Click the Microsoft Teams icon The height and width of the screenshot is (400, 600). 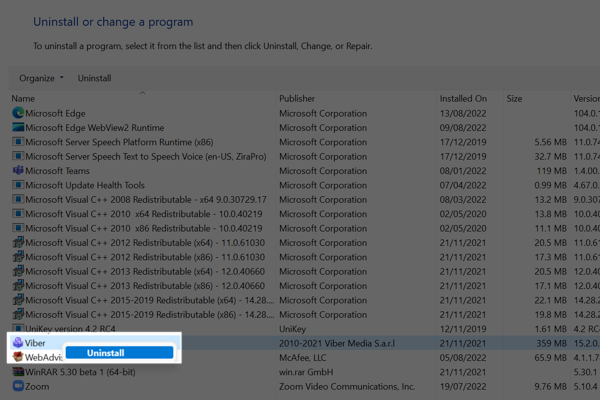18,170
